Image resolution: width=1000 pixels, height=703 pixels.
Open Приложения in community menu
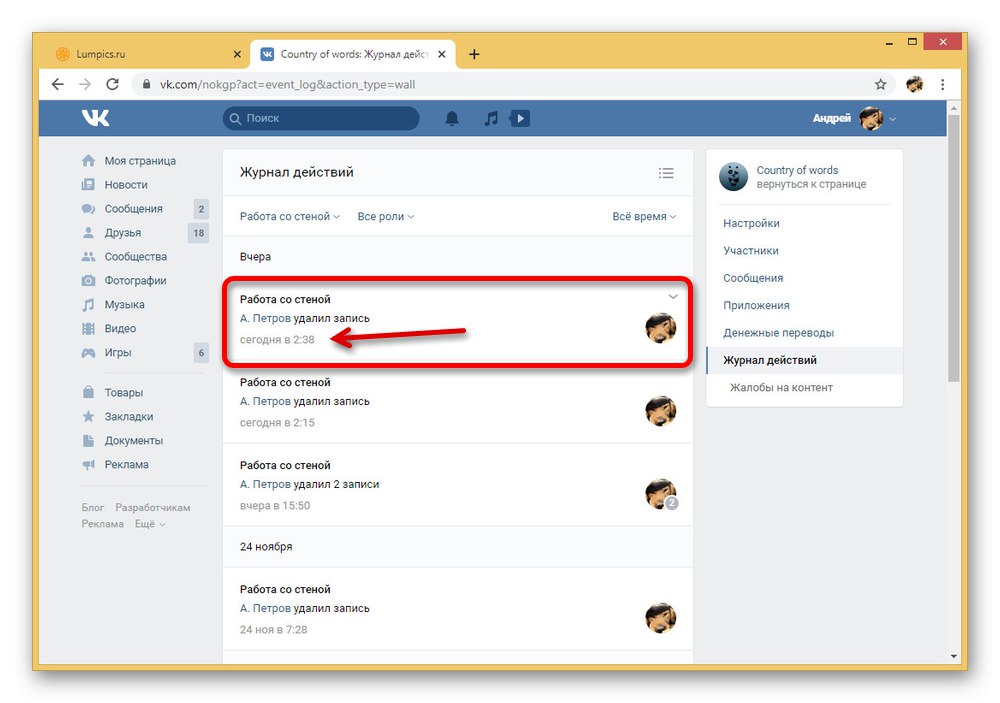click(x=756, y=306)
